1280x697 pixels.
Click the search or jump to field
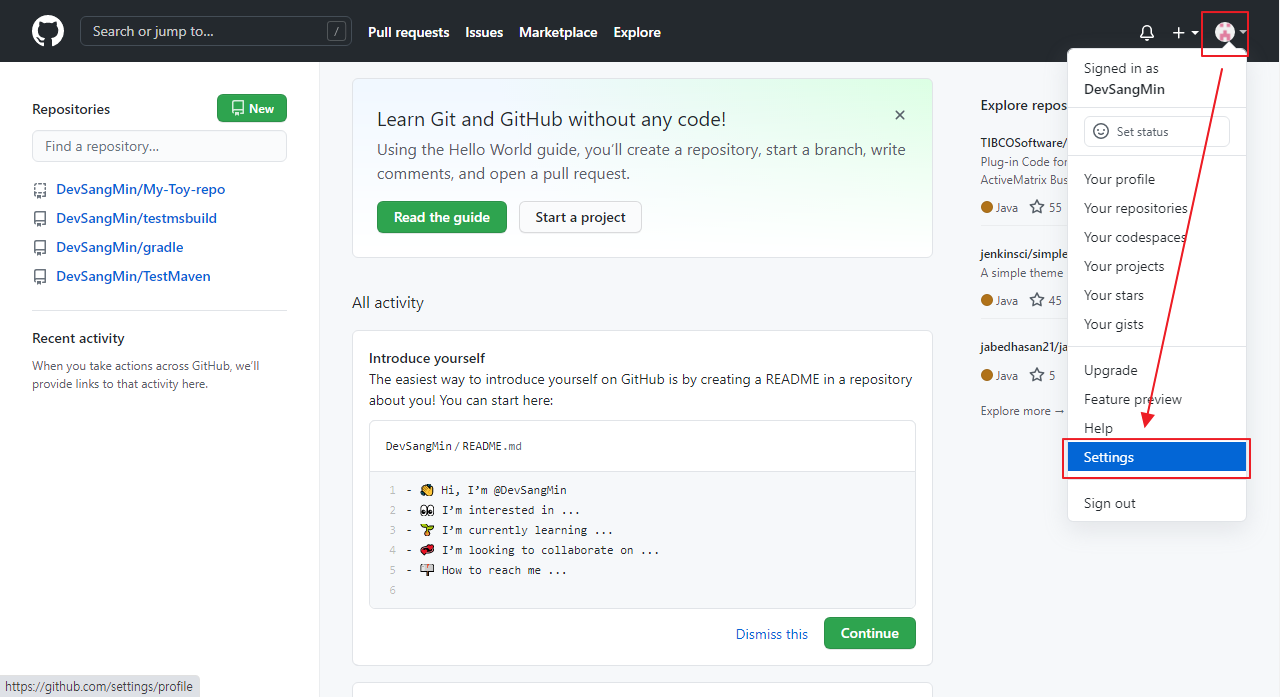[214, 31]
